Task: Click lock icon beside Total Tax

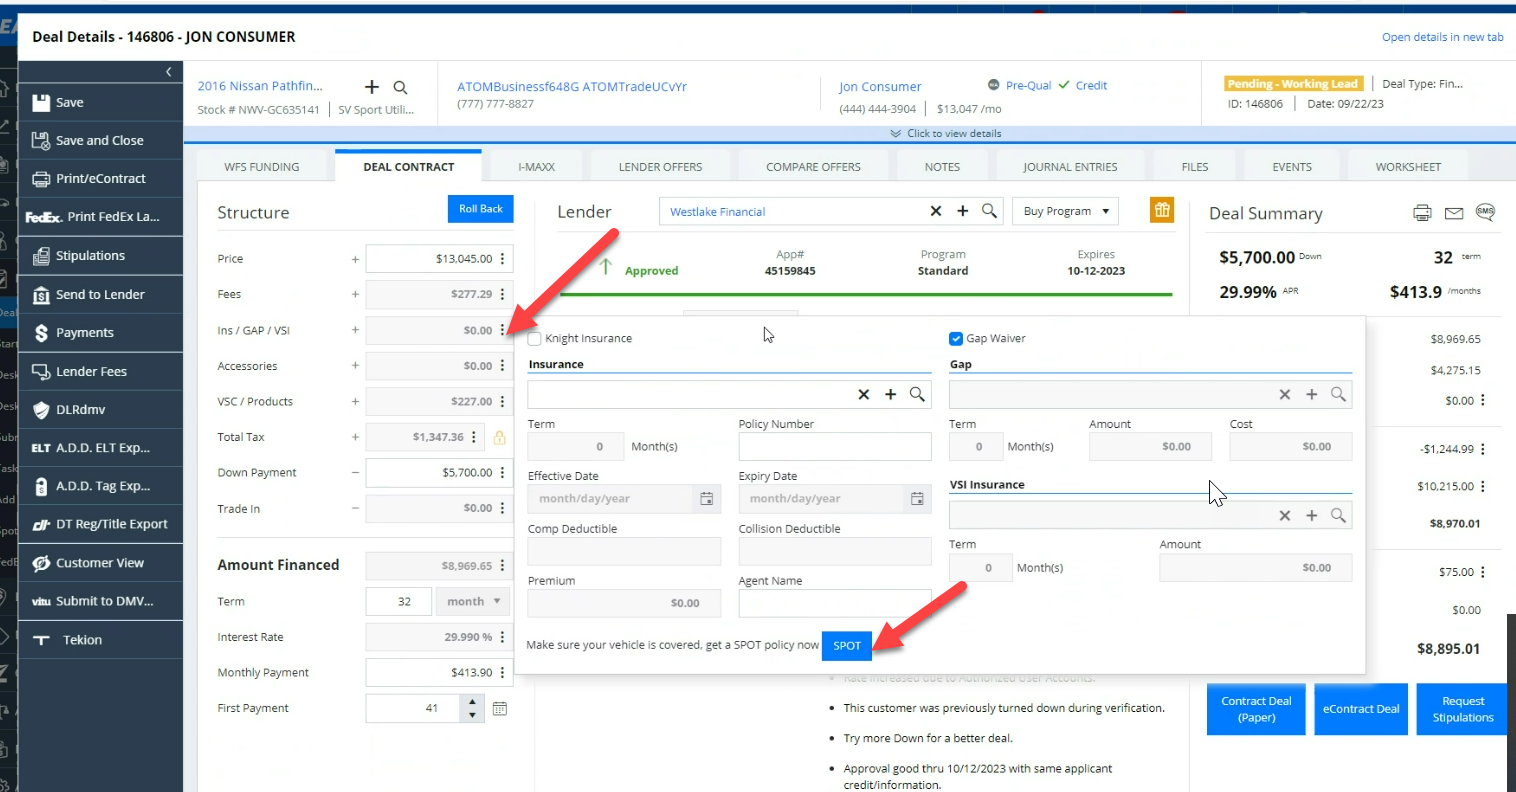Action: [500, 437]
